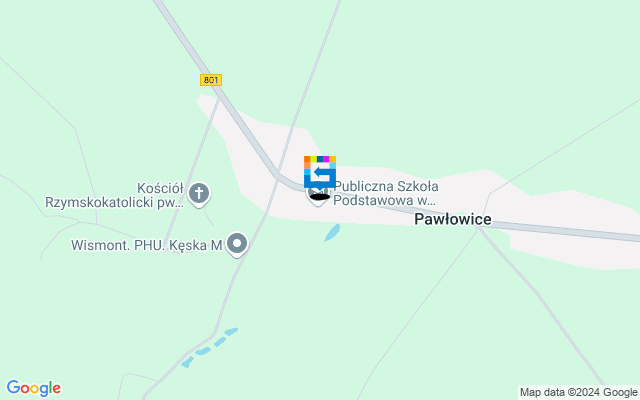Image resolution: width=640 pixels, height=400 pixels.
Task: Open Kościół Rzymskokatolicki place label
Action: 114,195
